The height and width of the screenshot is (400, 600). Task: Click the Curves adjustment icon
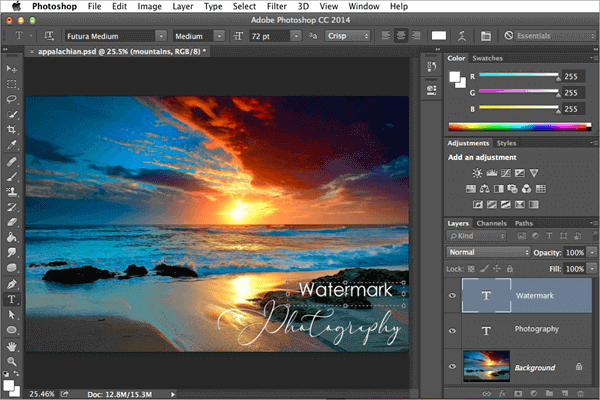[x=505, y=173]
